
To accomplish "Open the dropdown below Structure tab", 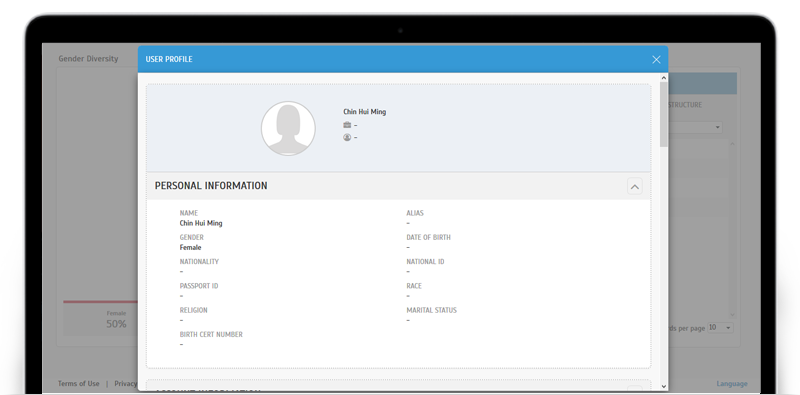I will coord(695,127).
